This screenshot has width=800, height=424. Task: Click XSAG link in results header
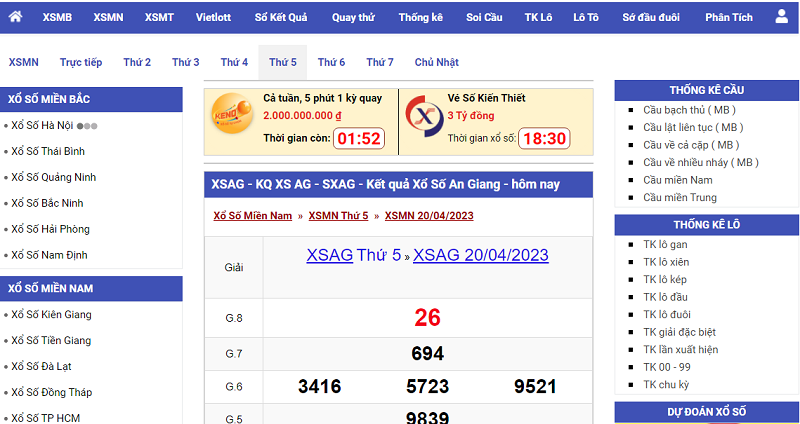[330, 255]
